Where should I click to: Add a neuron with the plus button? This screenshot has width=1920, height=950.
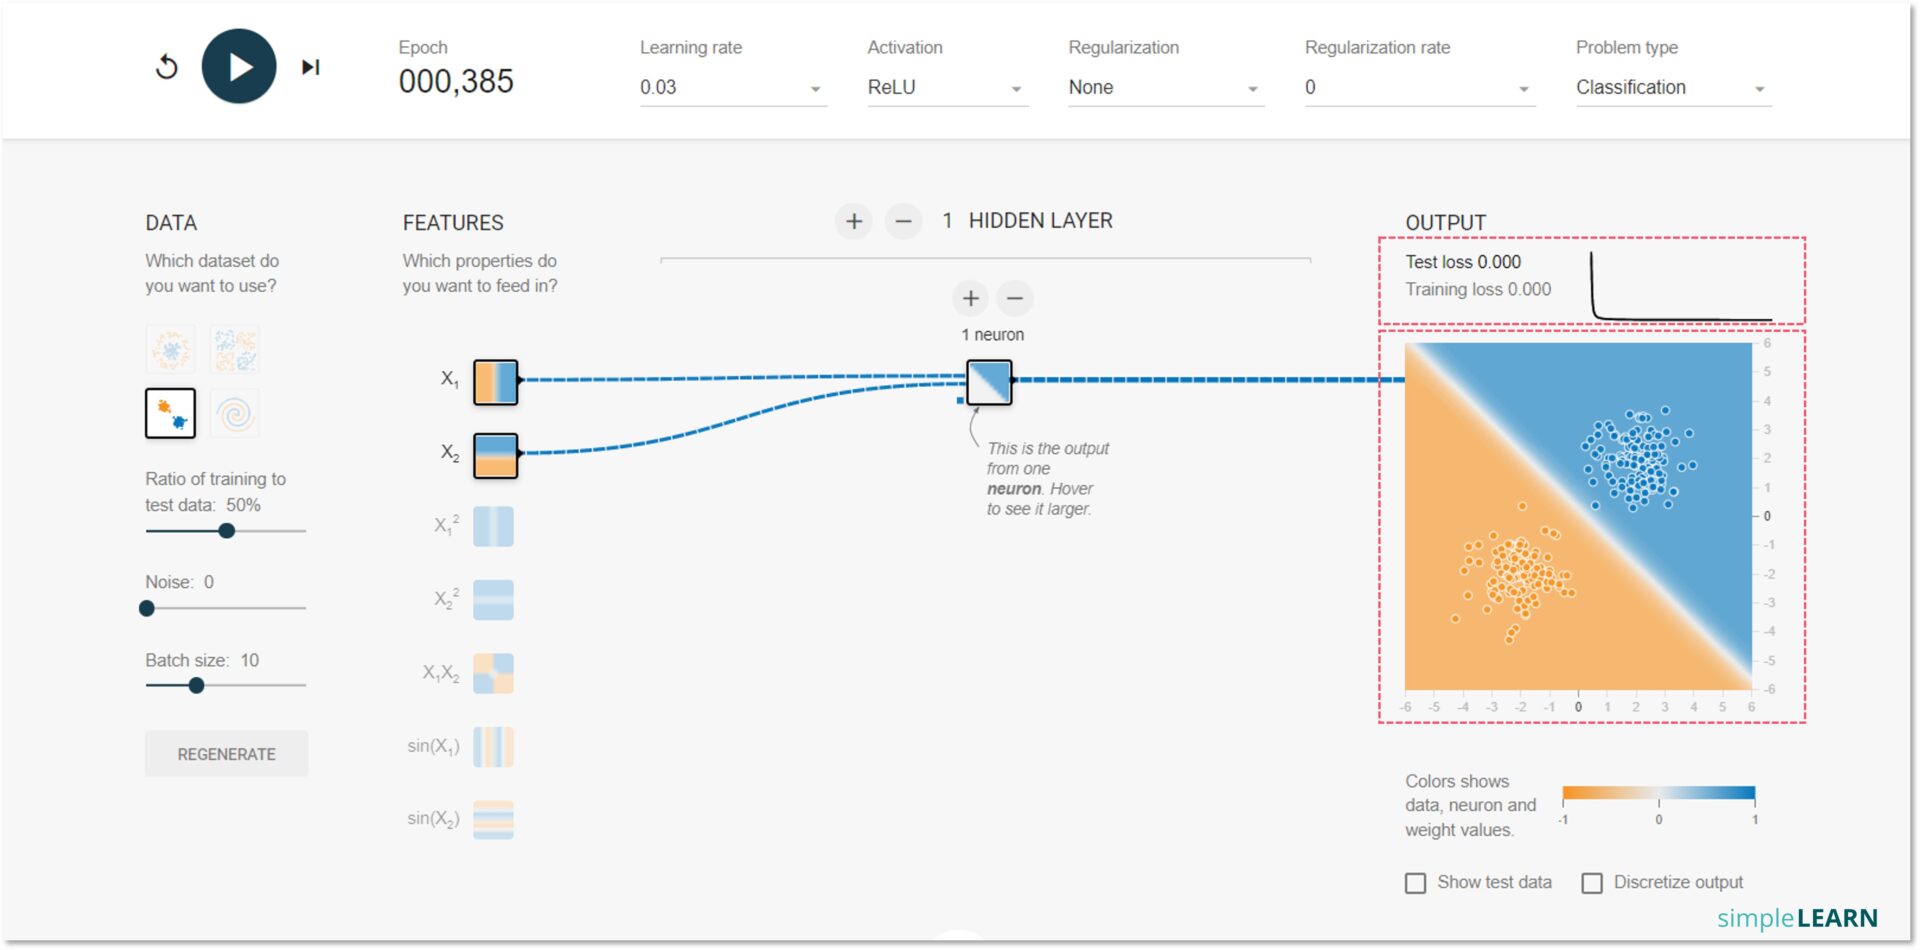(970, 298)
